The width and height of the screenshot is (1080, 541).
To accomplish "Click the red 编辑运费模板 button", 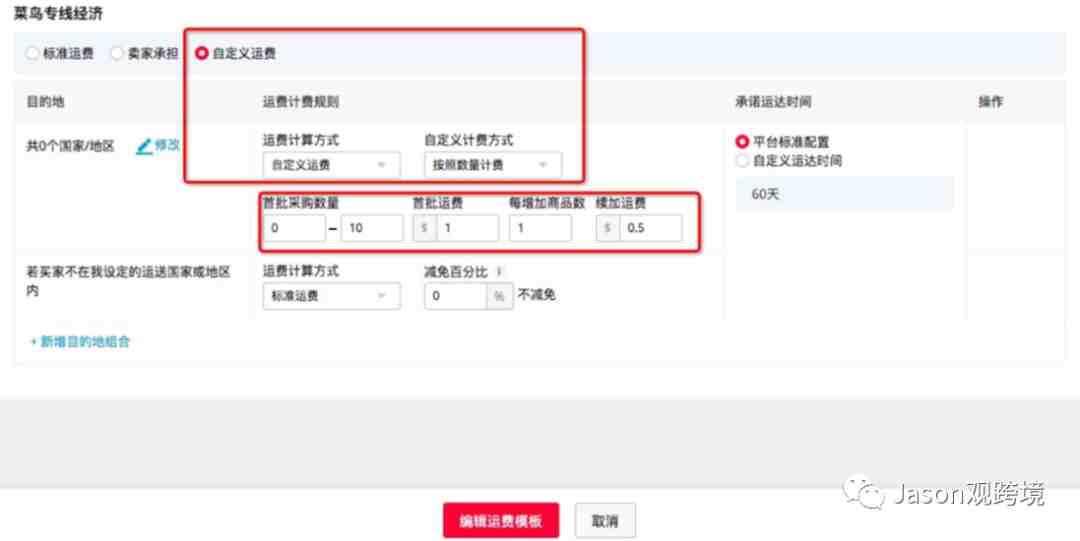I will (501, 520).
